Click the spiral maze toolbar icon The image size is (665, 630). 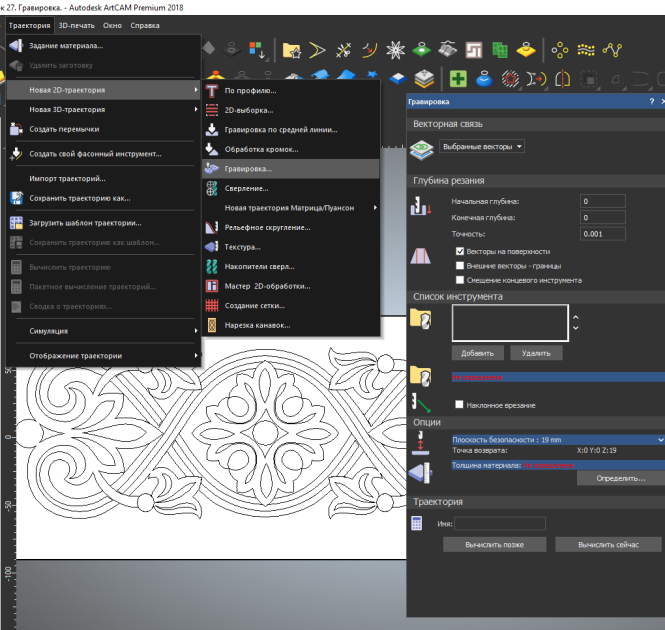point(474,50)
